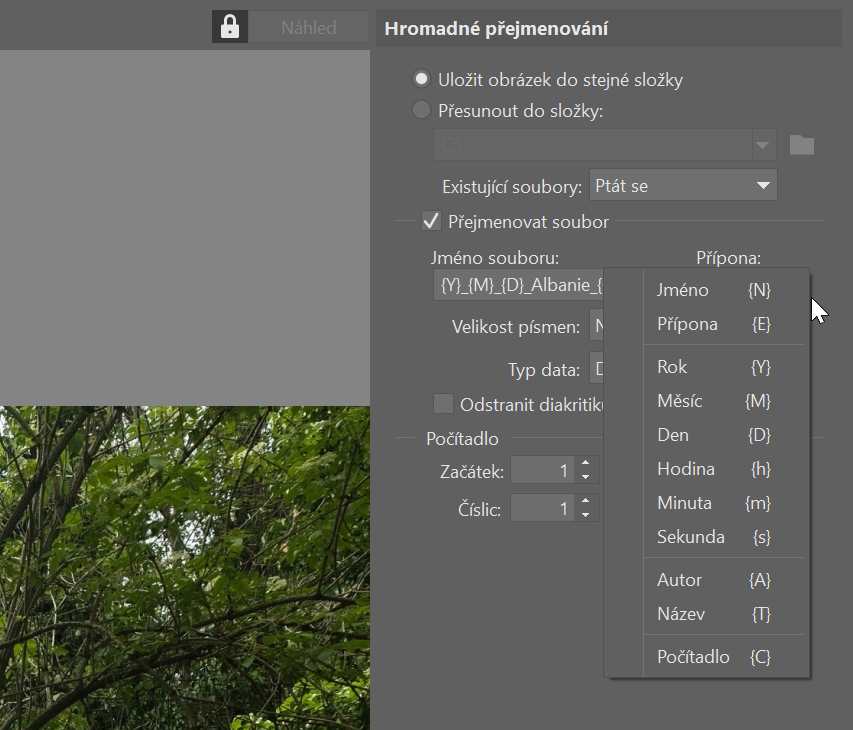
Task: Select 'Přesunout do složky' radio option
Action: [422, 110]
